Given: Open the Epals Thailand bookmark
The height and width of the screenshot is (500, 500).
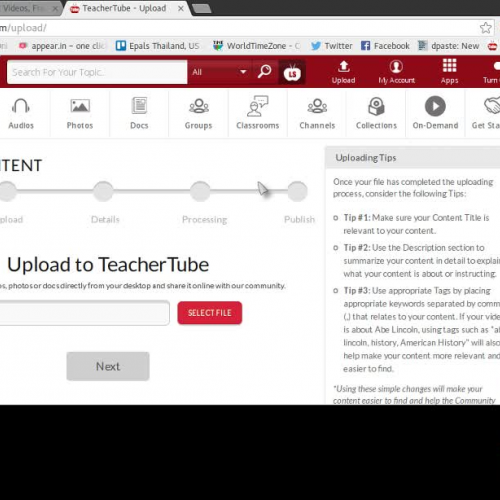Looking at the screenshot, I should click(x=158, y=46).
